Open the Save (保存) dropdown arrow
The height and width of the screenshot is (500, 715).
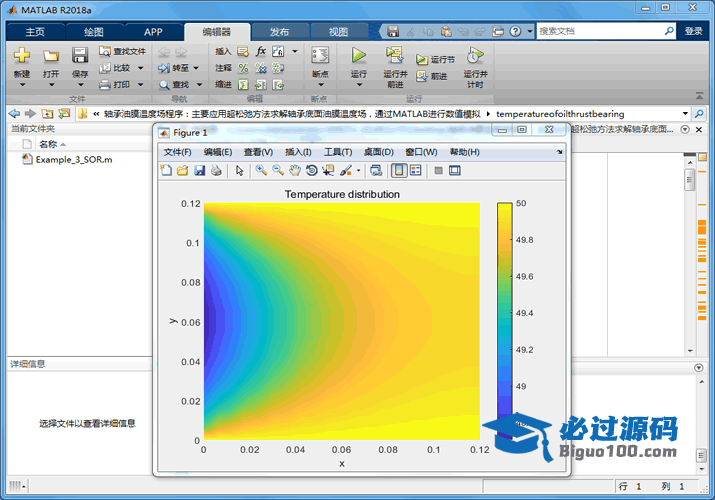(x=80, y=85)
